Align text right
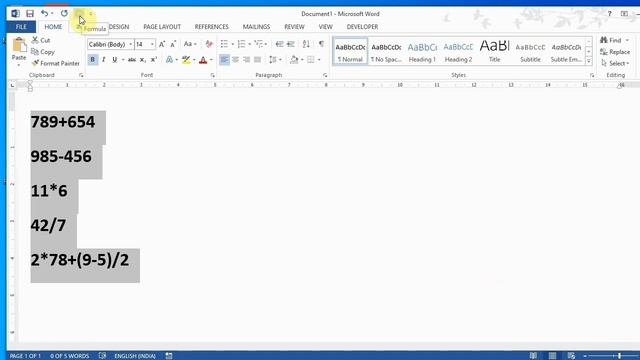This screenshot has width=640, height=360. (247, 60)
